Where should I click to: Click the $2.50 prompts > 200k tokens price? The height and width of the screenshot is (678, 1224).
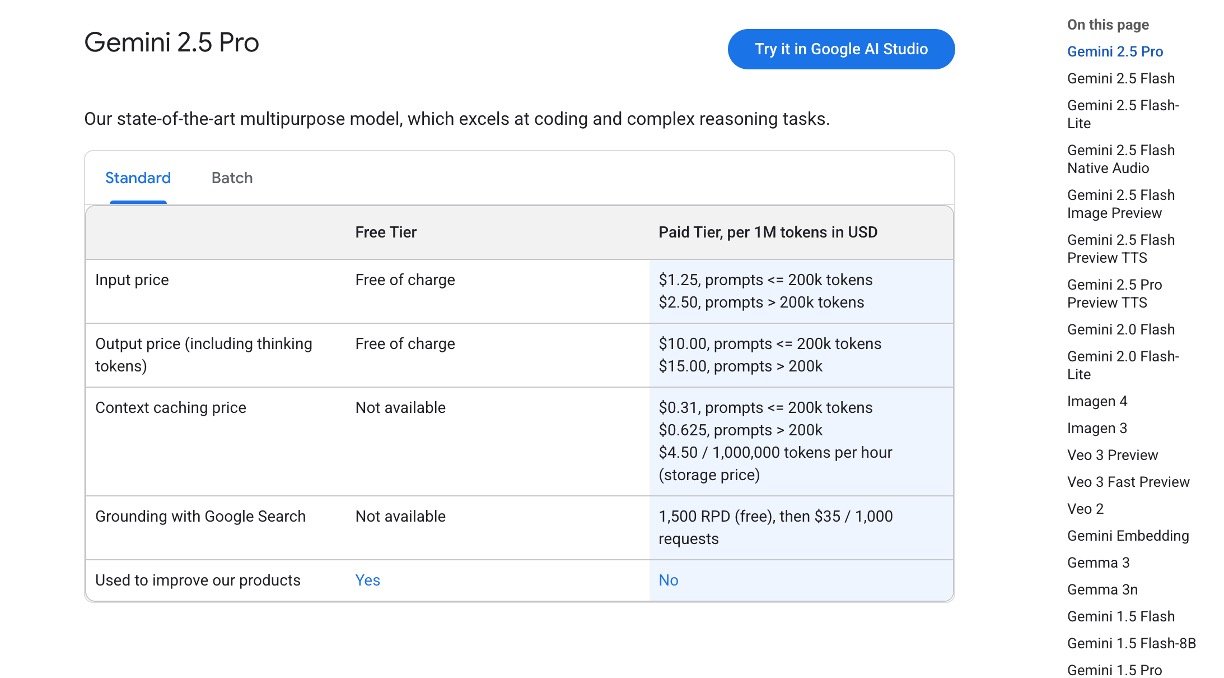(761, 302)
